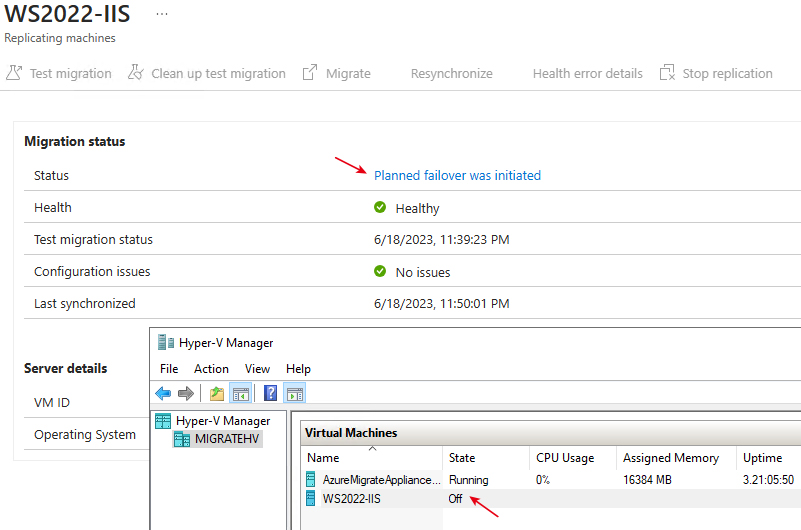This screenshot has height=530, width=801.
Task: Click the Off state of WS2022-IIS
Action: [455, 498]
